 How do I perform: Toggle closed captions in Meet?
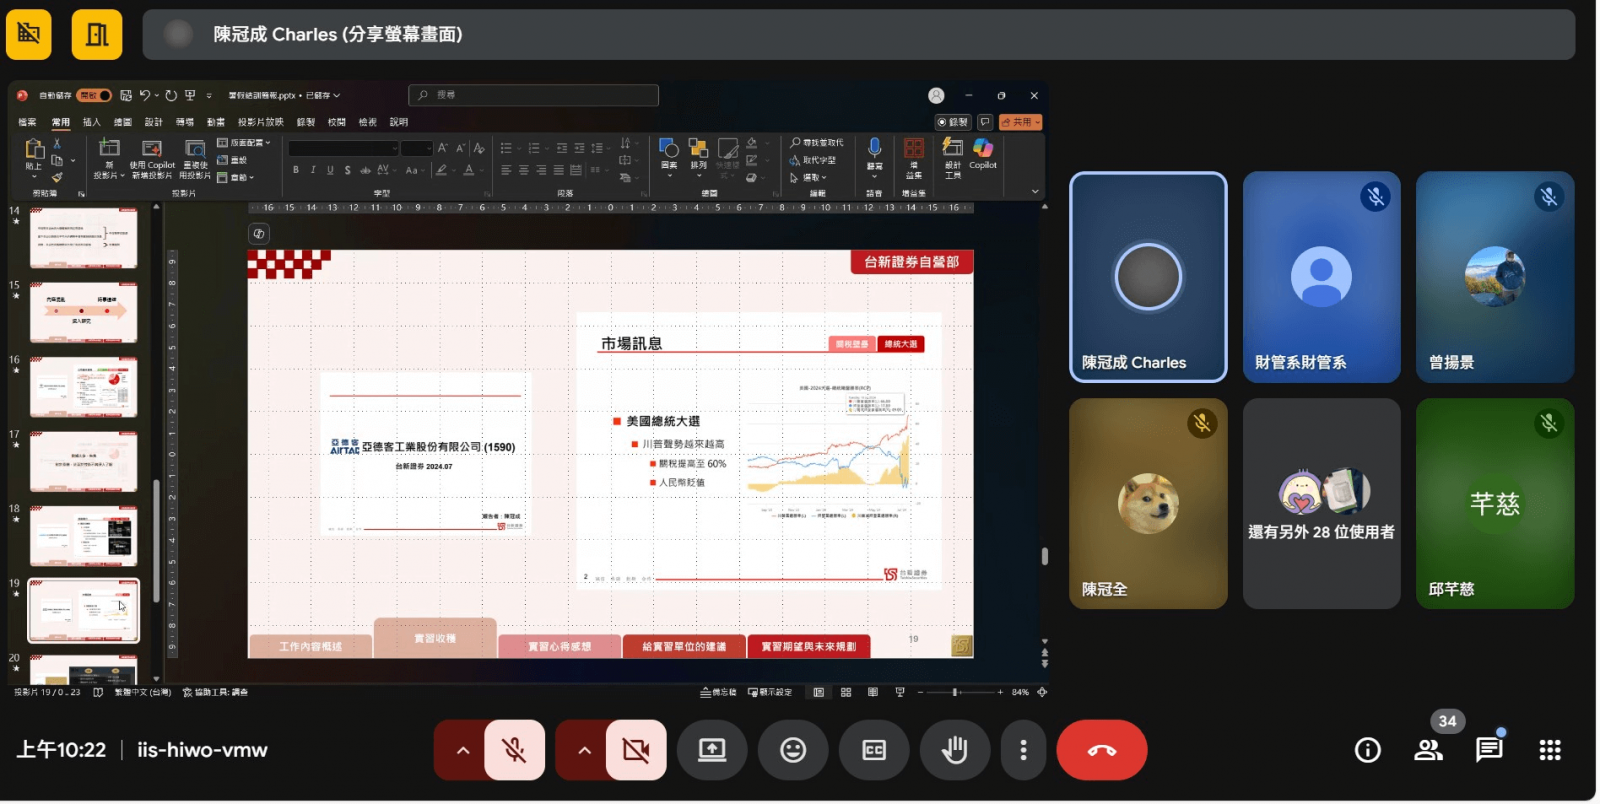(874, 750)
